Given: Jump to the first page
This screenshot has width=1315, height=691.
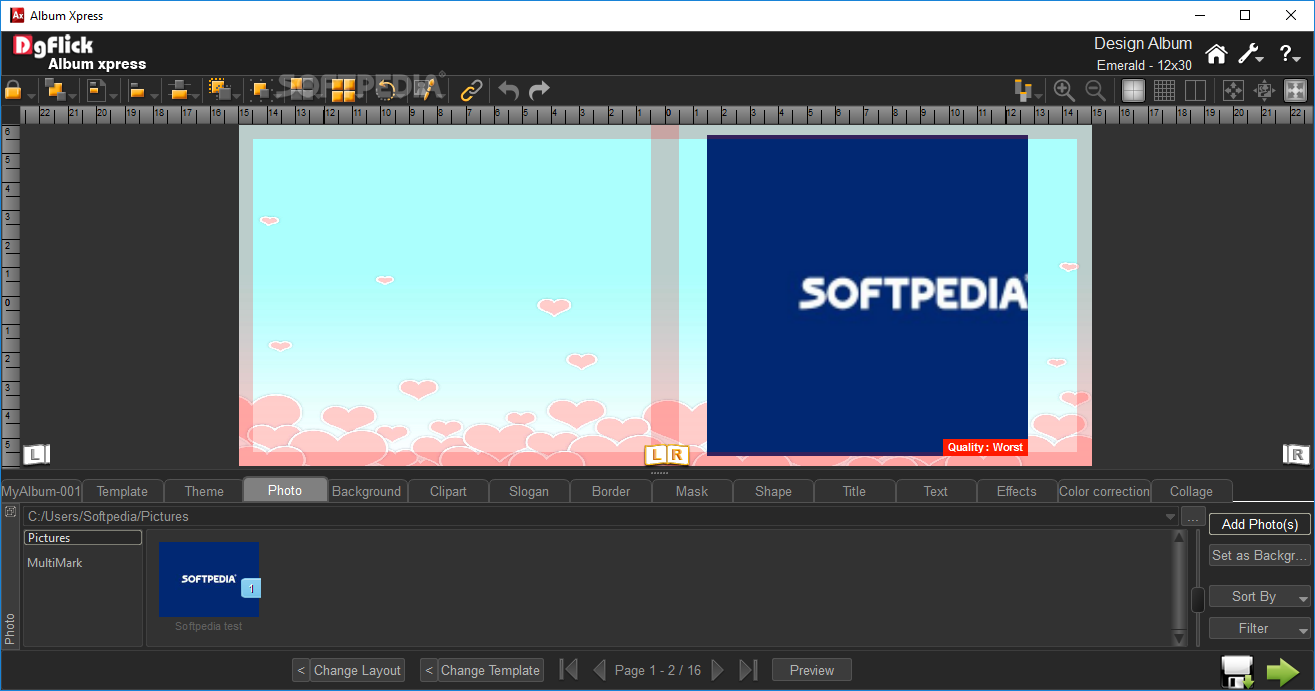Looking at the screenshot, I should tap(568, 670).
